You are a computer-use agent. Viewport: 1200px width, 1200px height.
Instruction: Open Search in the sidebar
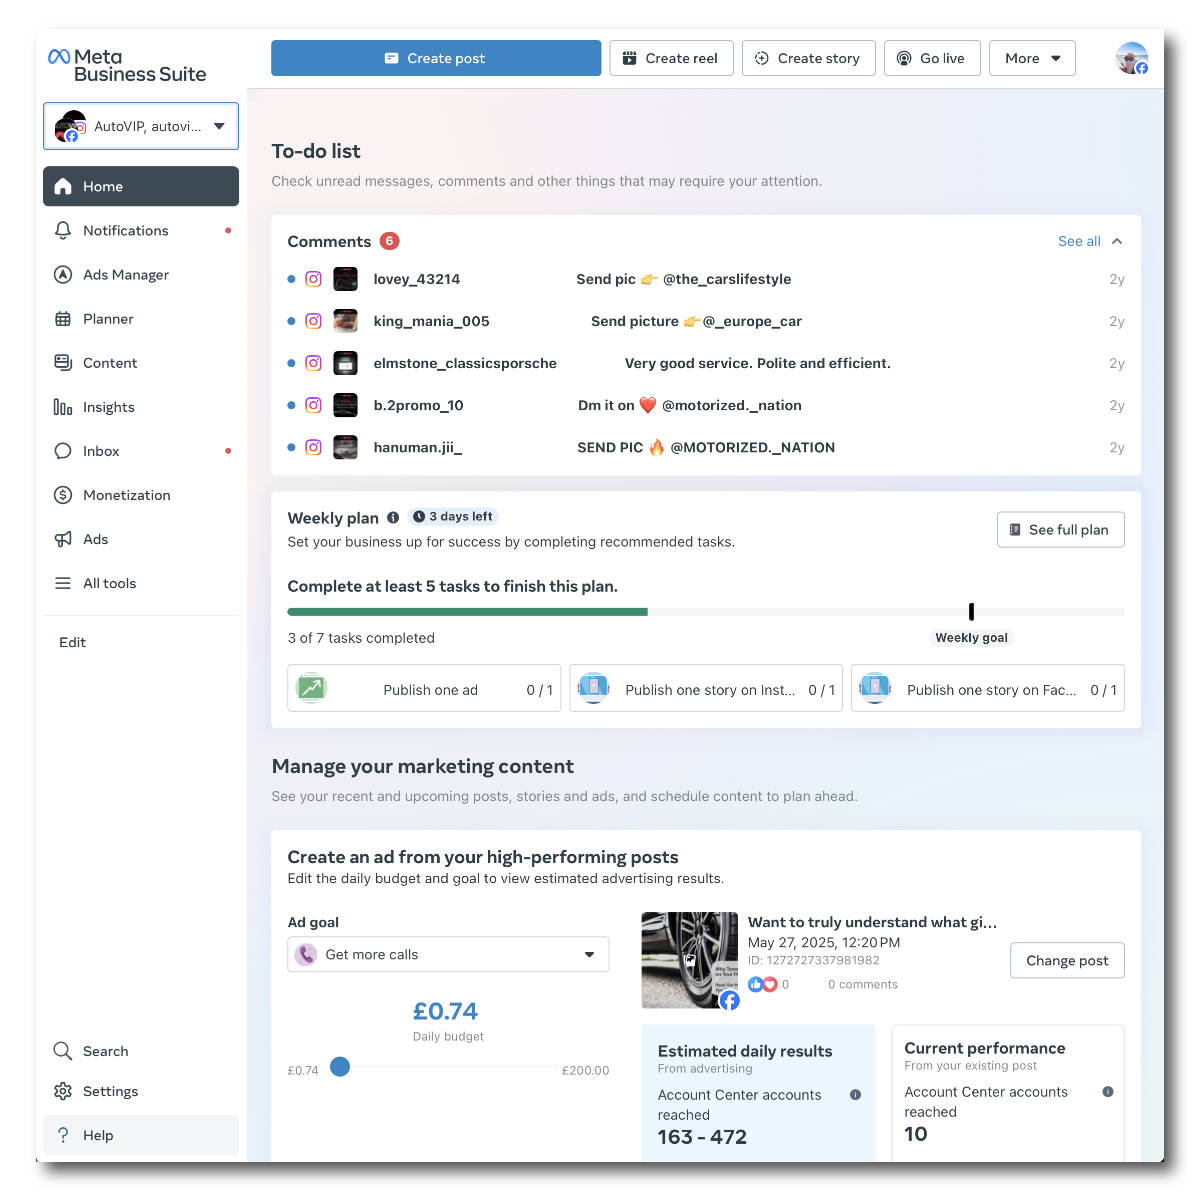click(x=141, y=1051)
